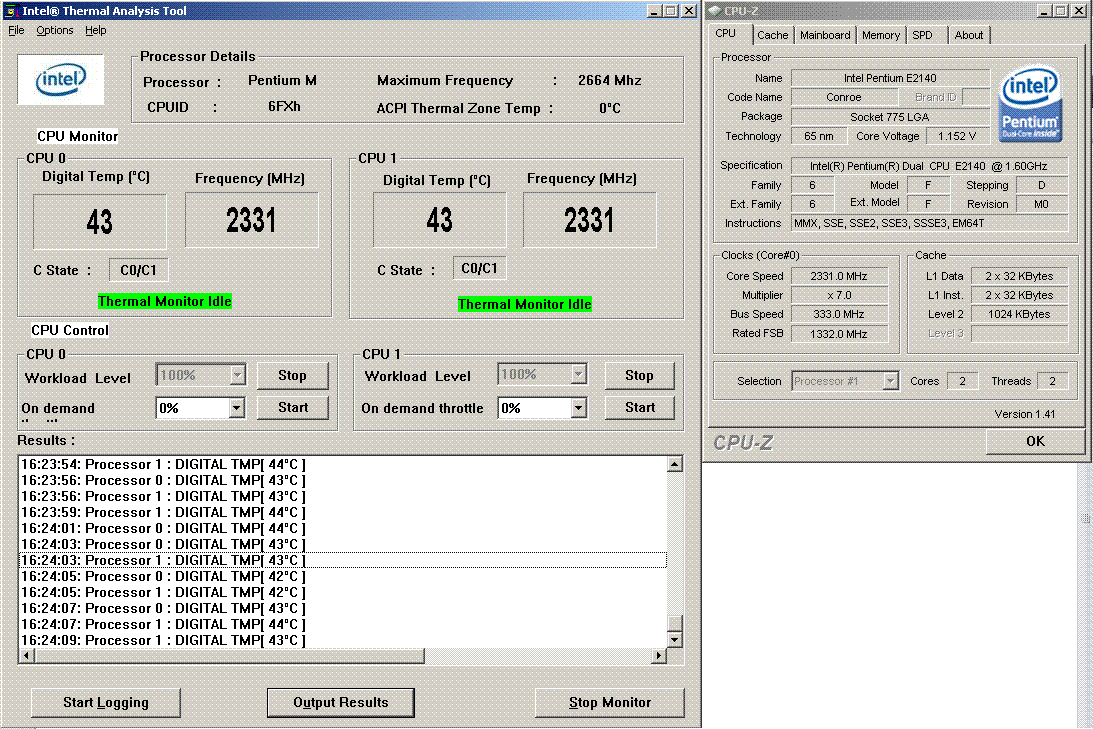Click the Package field Socket 775 LGA
1093x729 pixels.
890,116
